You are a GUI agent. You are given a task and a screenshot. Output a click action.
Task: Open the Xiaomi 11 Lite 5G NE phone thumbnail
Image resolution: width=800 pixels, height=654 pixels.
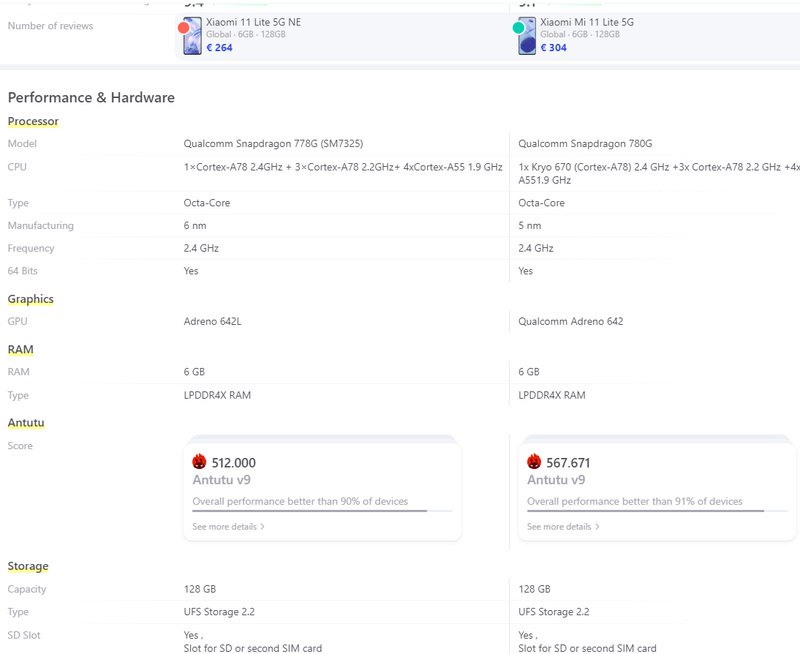[x=192, y=36]
